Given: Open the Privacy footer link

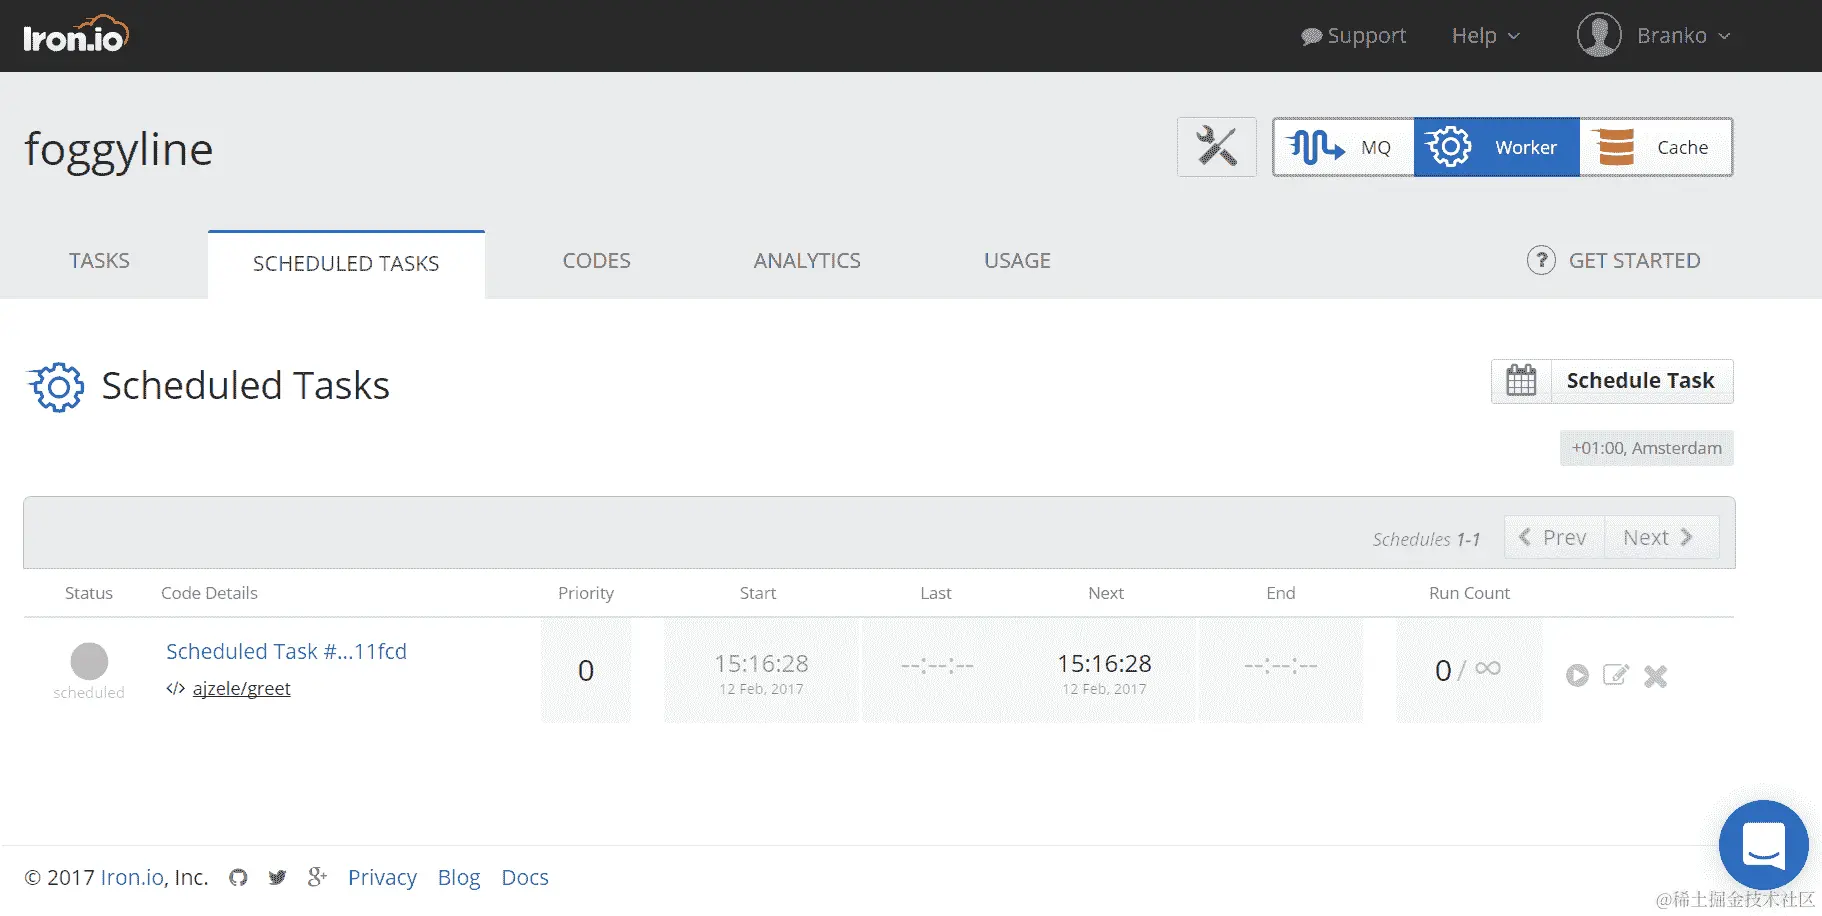Looking at the screenshot, I should 382,878.
